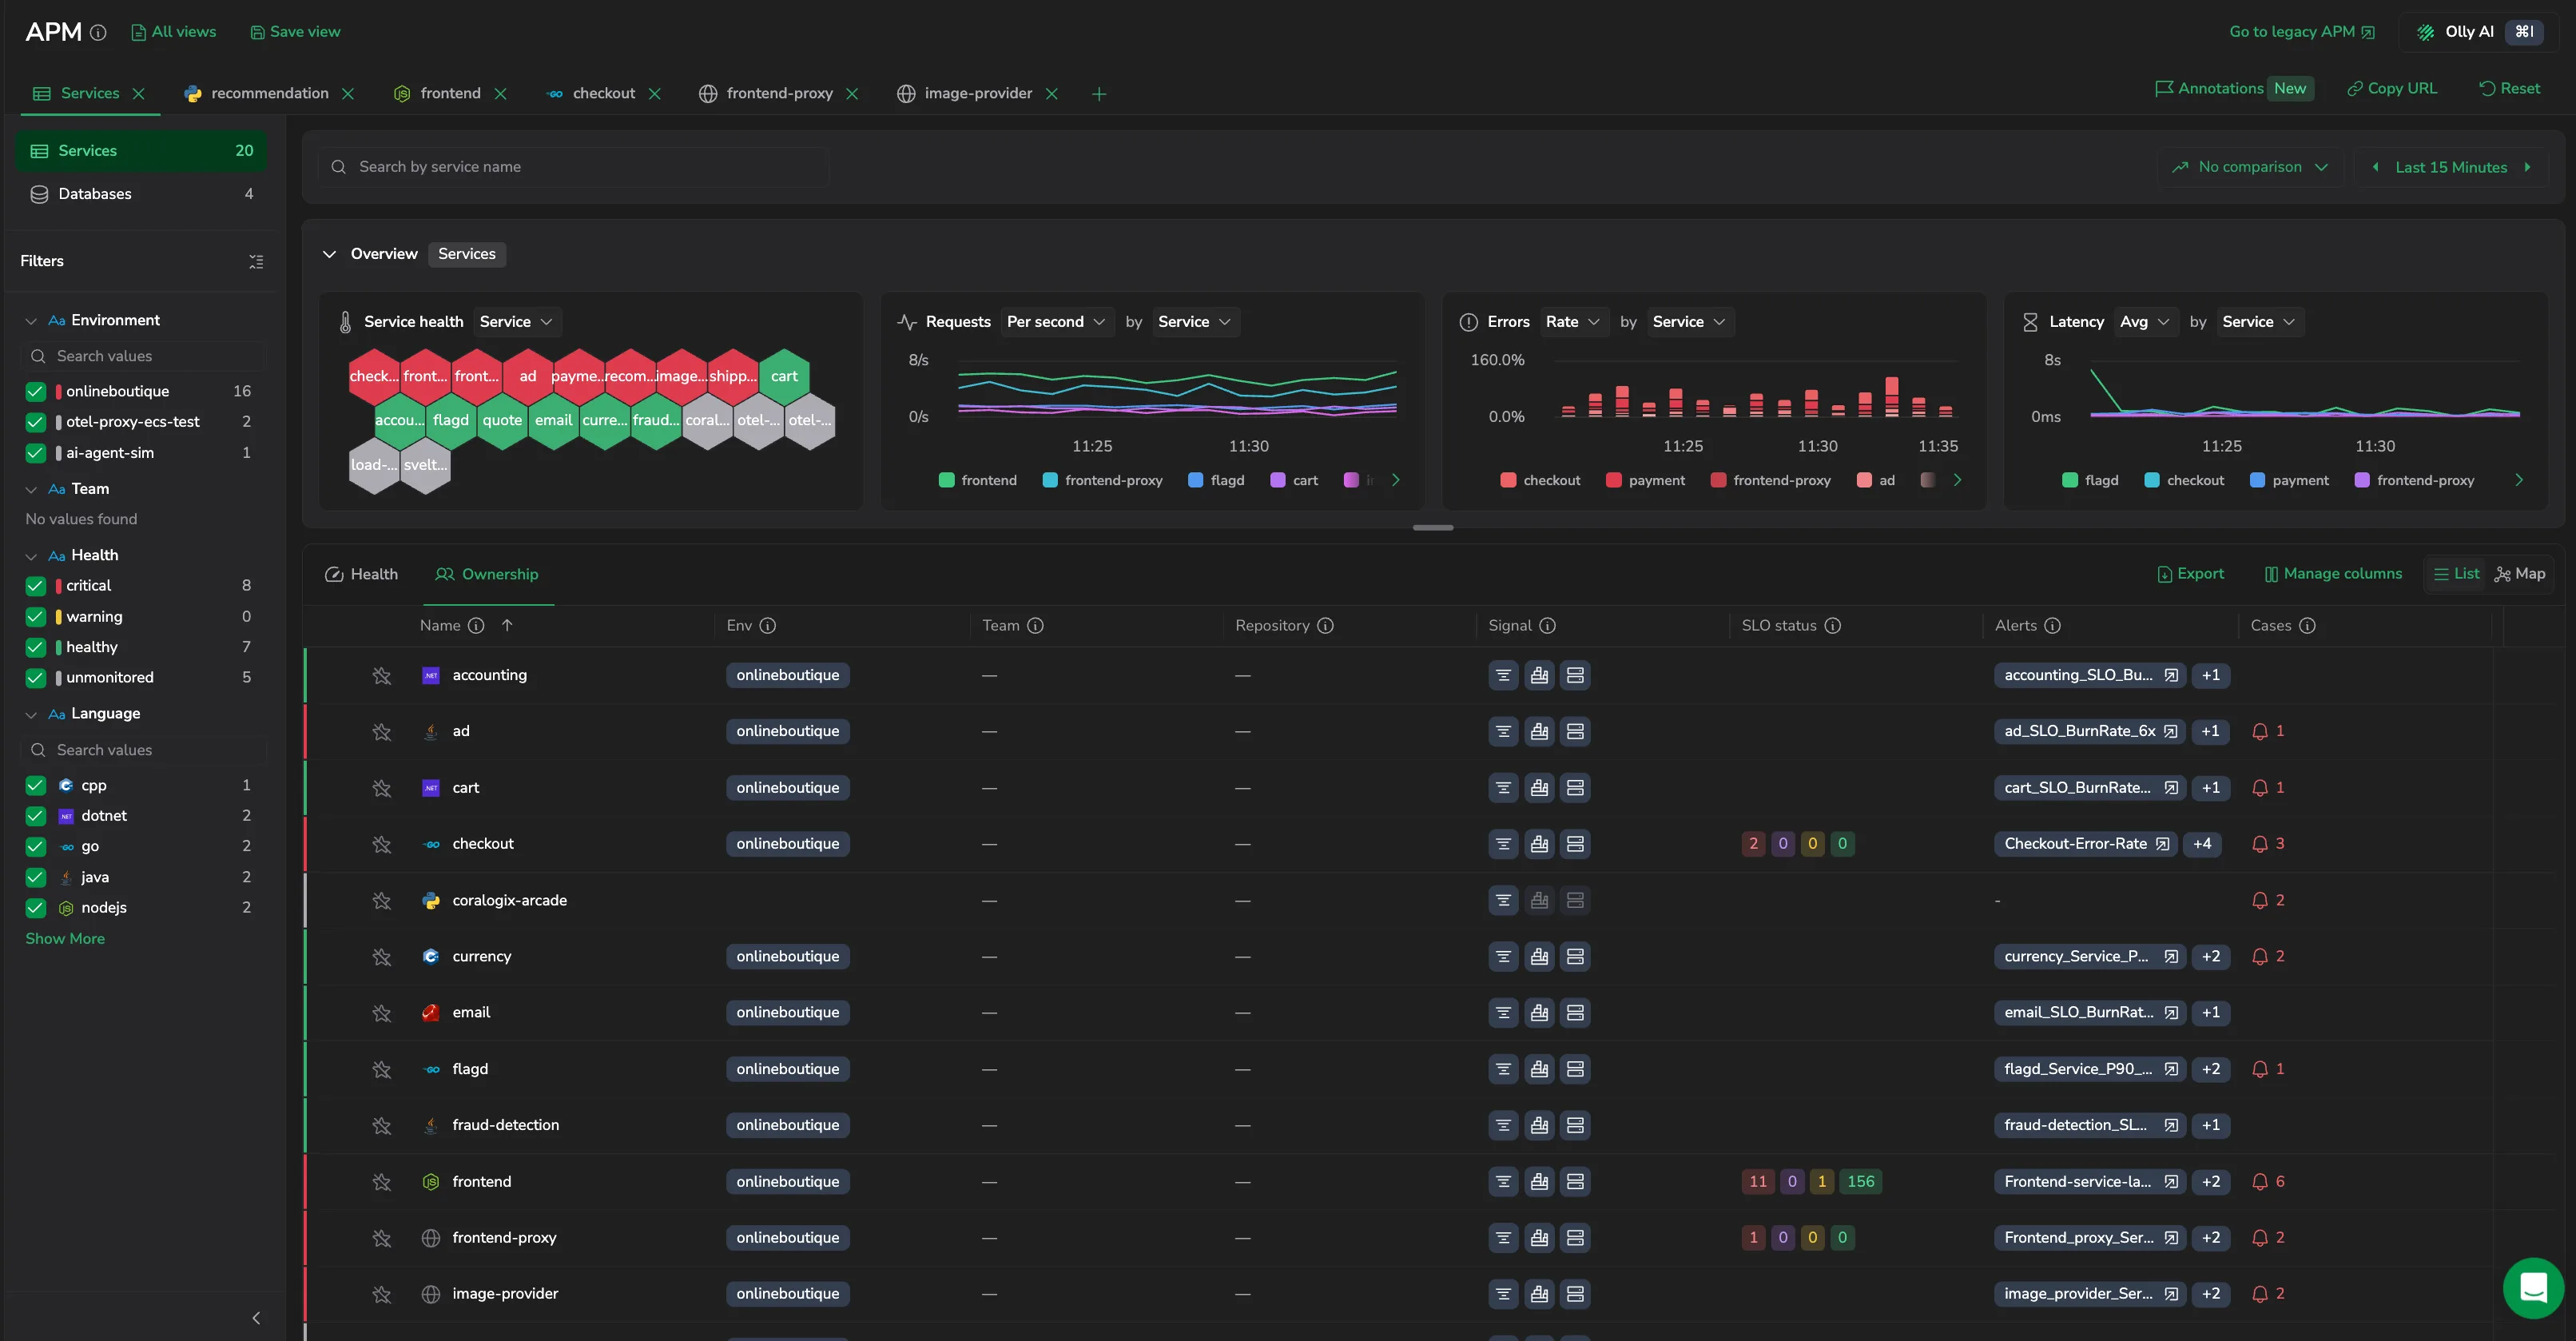Screen dimensions: 2576x1341
Task: Collapse the Environment filter group
Action: point(31,321)
